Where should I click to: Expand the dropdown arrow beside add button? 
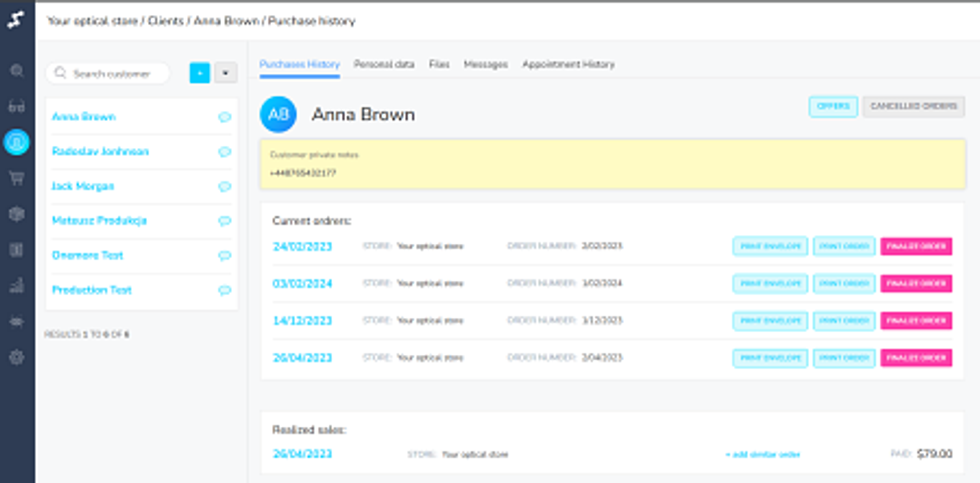[x=225, y=73]
